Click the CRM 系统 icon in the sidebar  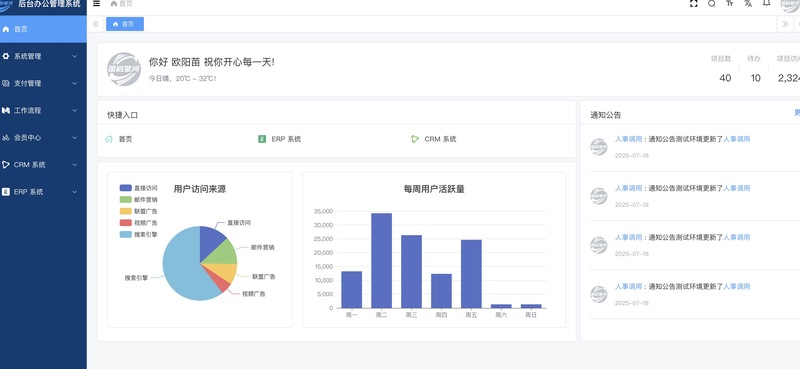[x=6, y=164]
